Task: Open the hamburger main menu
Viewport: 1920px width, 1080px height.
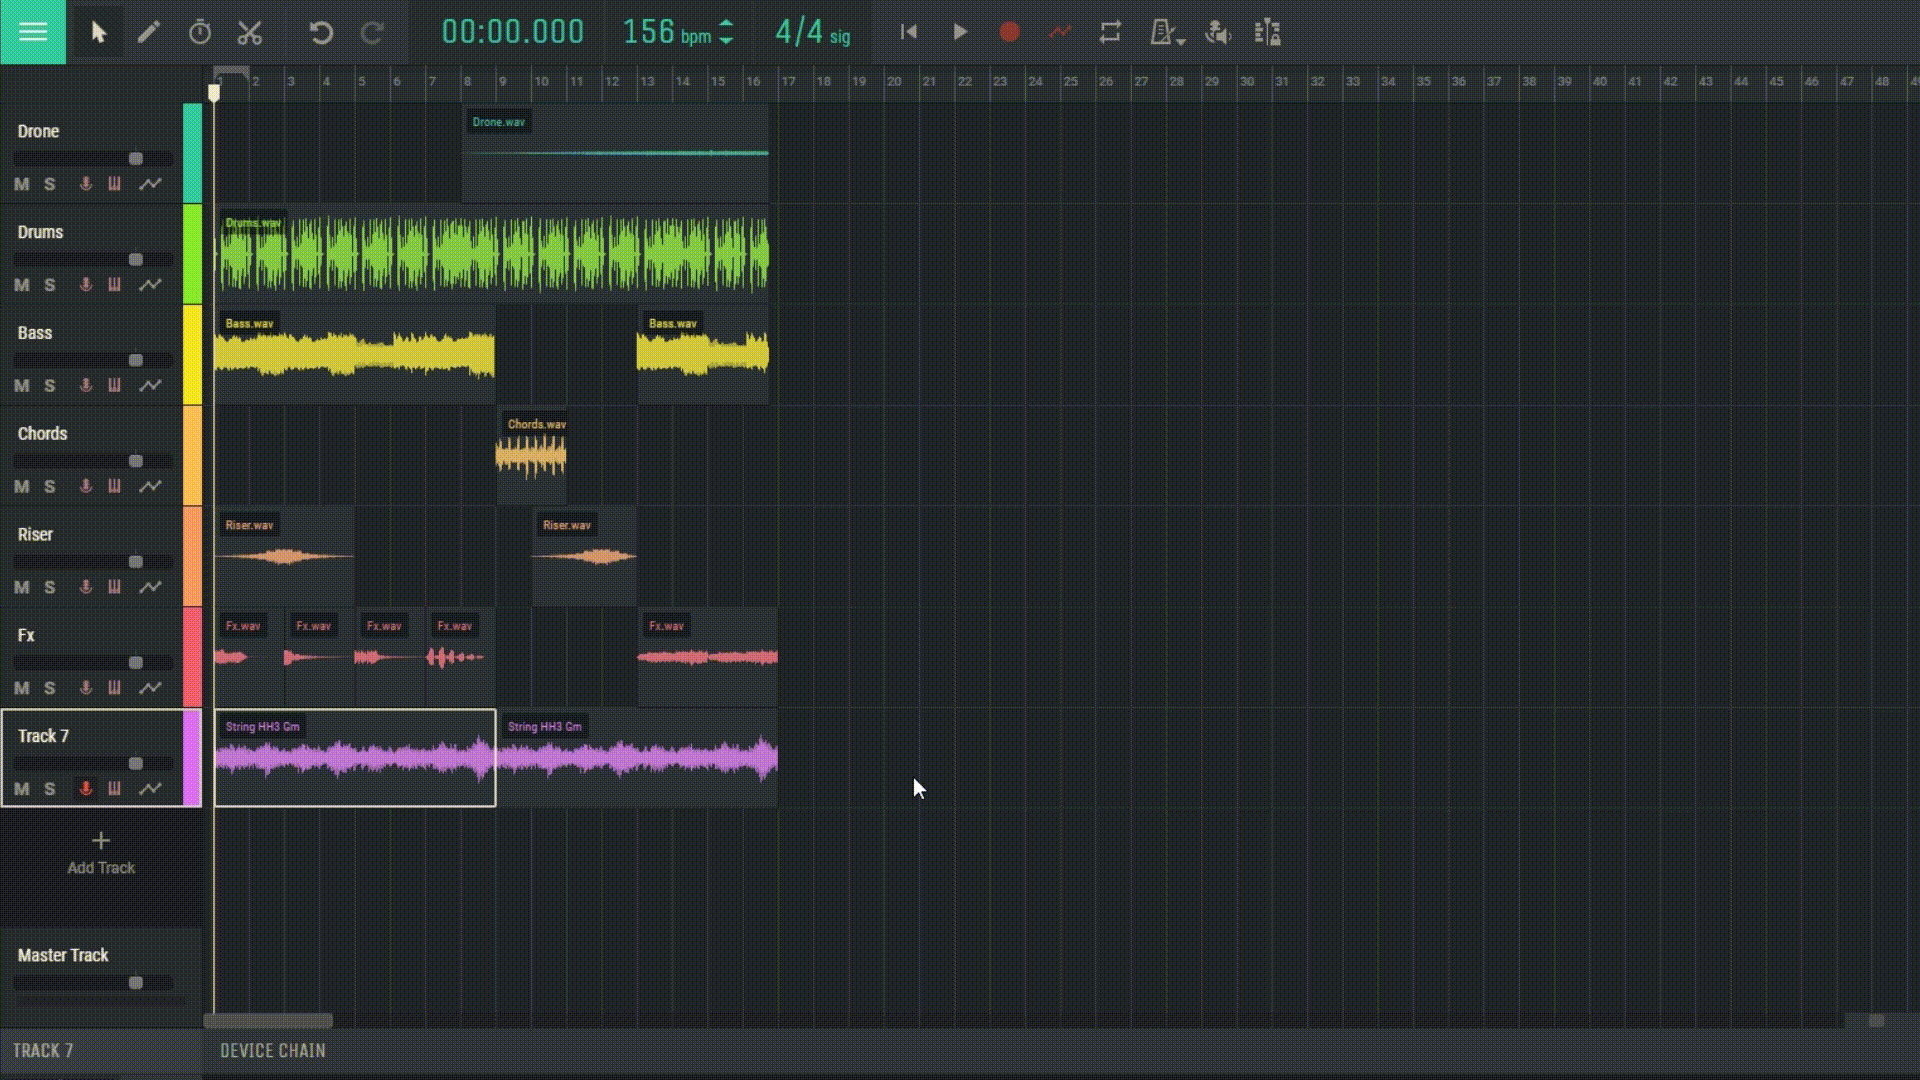Action: (33, 32)
